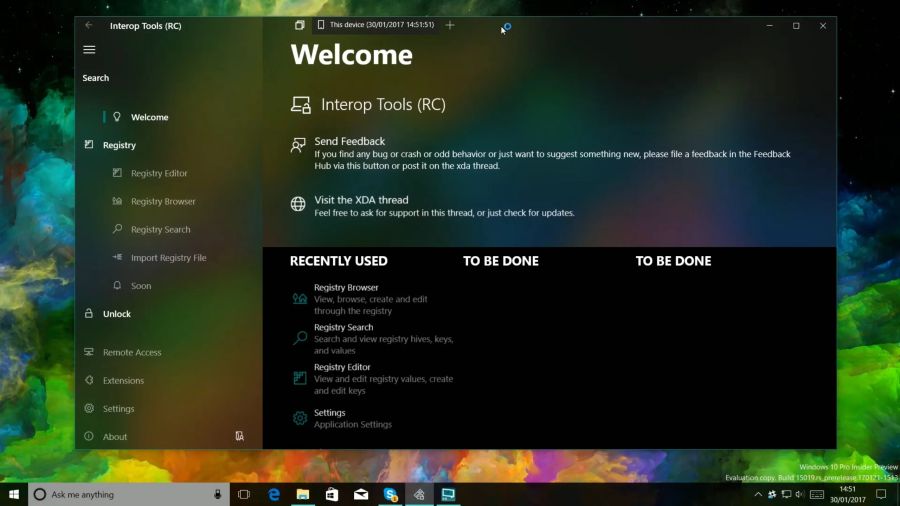
Task: Click Visit the XDA thread link
Action: click(361, 200)
